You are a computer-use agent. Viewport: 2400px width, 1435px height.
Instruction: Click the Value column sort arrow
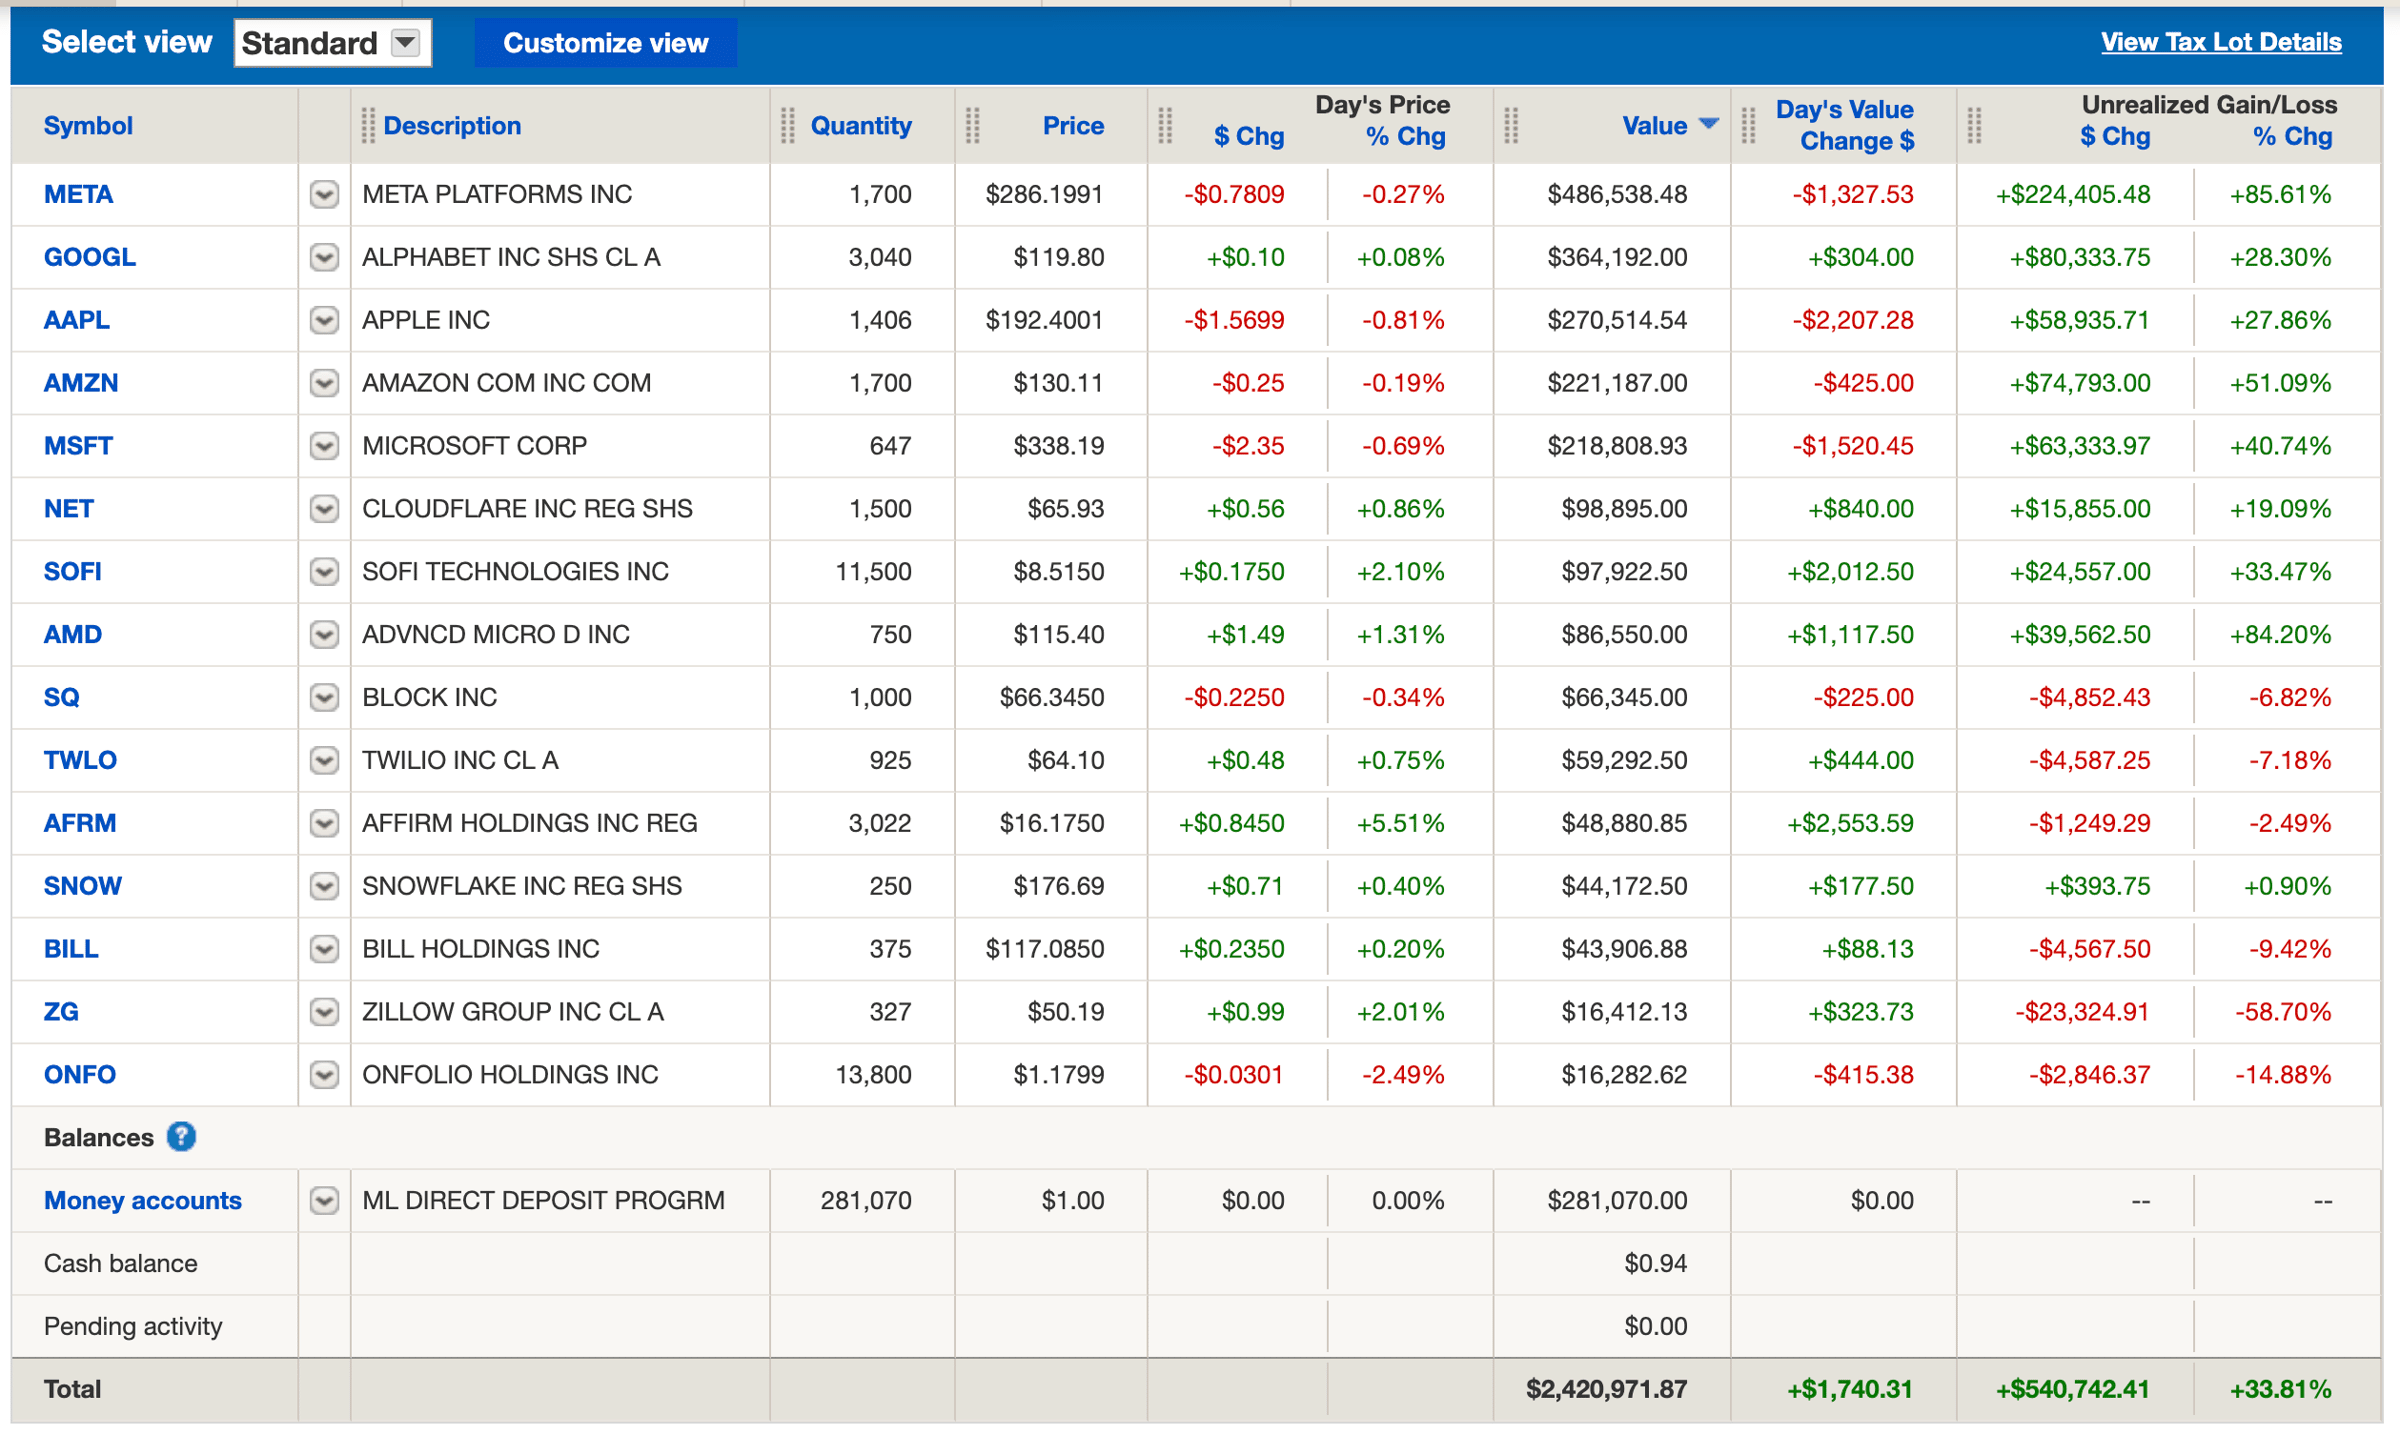coord(1709,124)
